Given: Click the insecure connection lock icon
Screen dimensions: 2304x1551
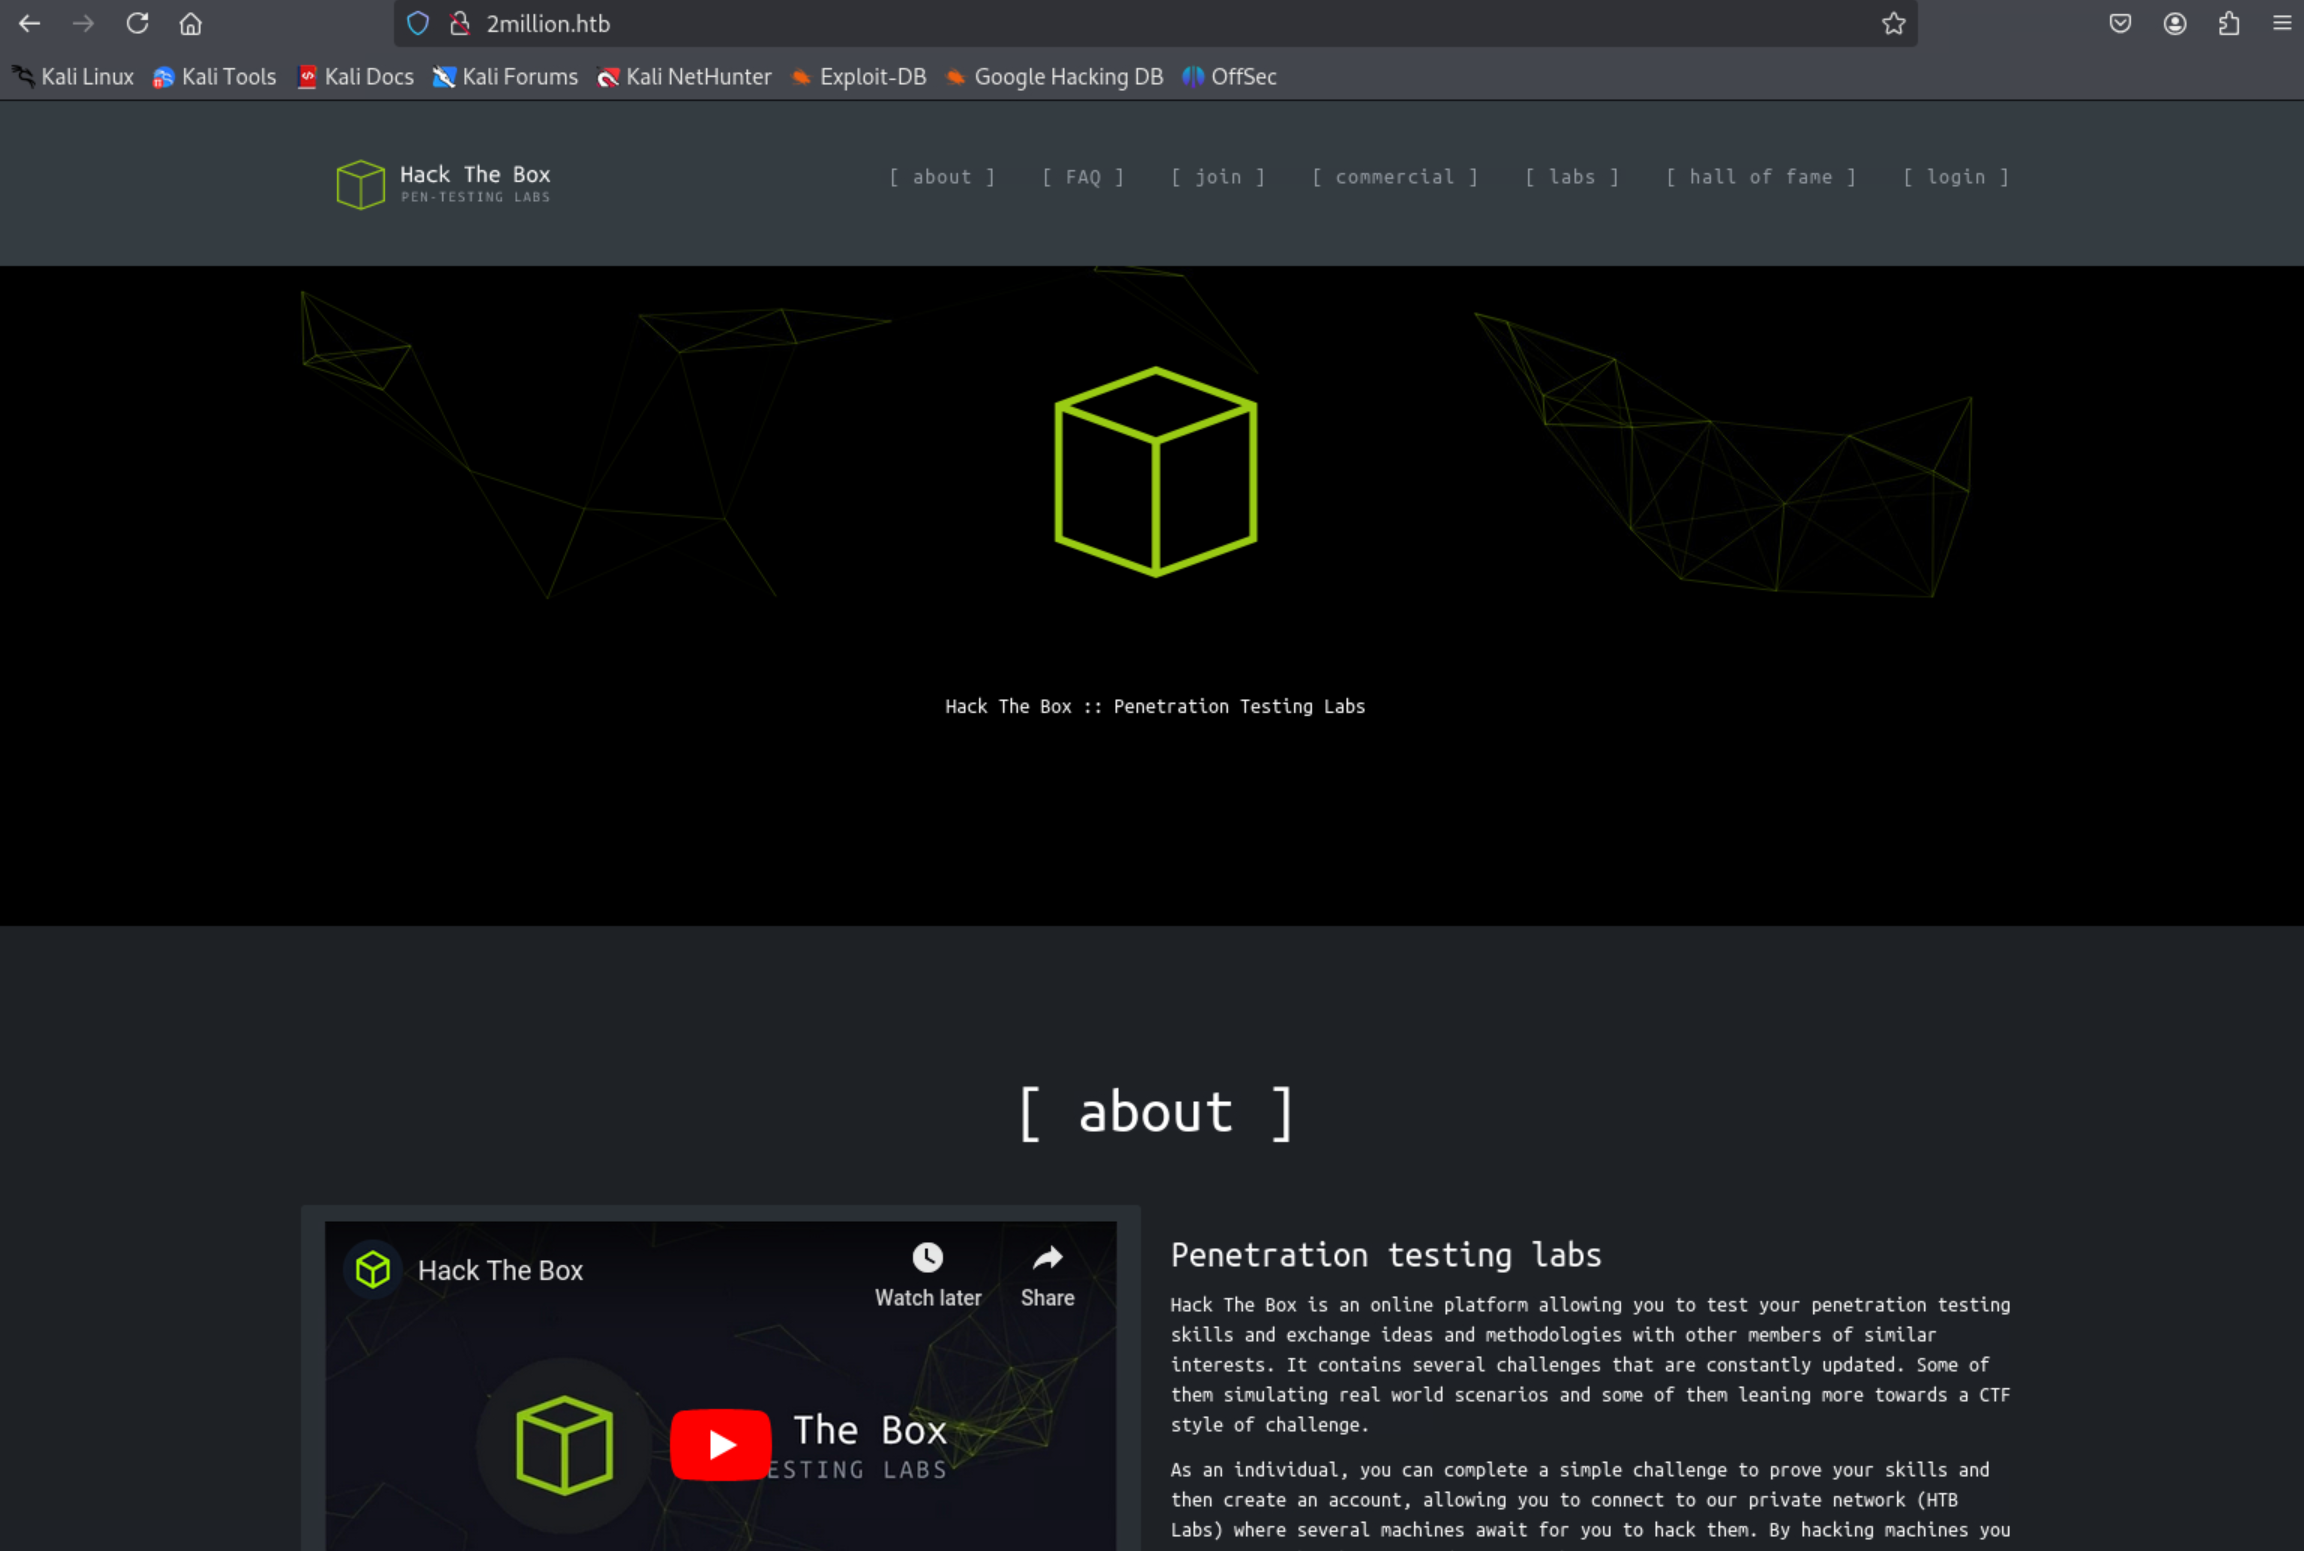Looking at the screenshot, I should pyautogui.click(x=460, y=24).
